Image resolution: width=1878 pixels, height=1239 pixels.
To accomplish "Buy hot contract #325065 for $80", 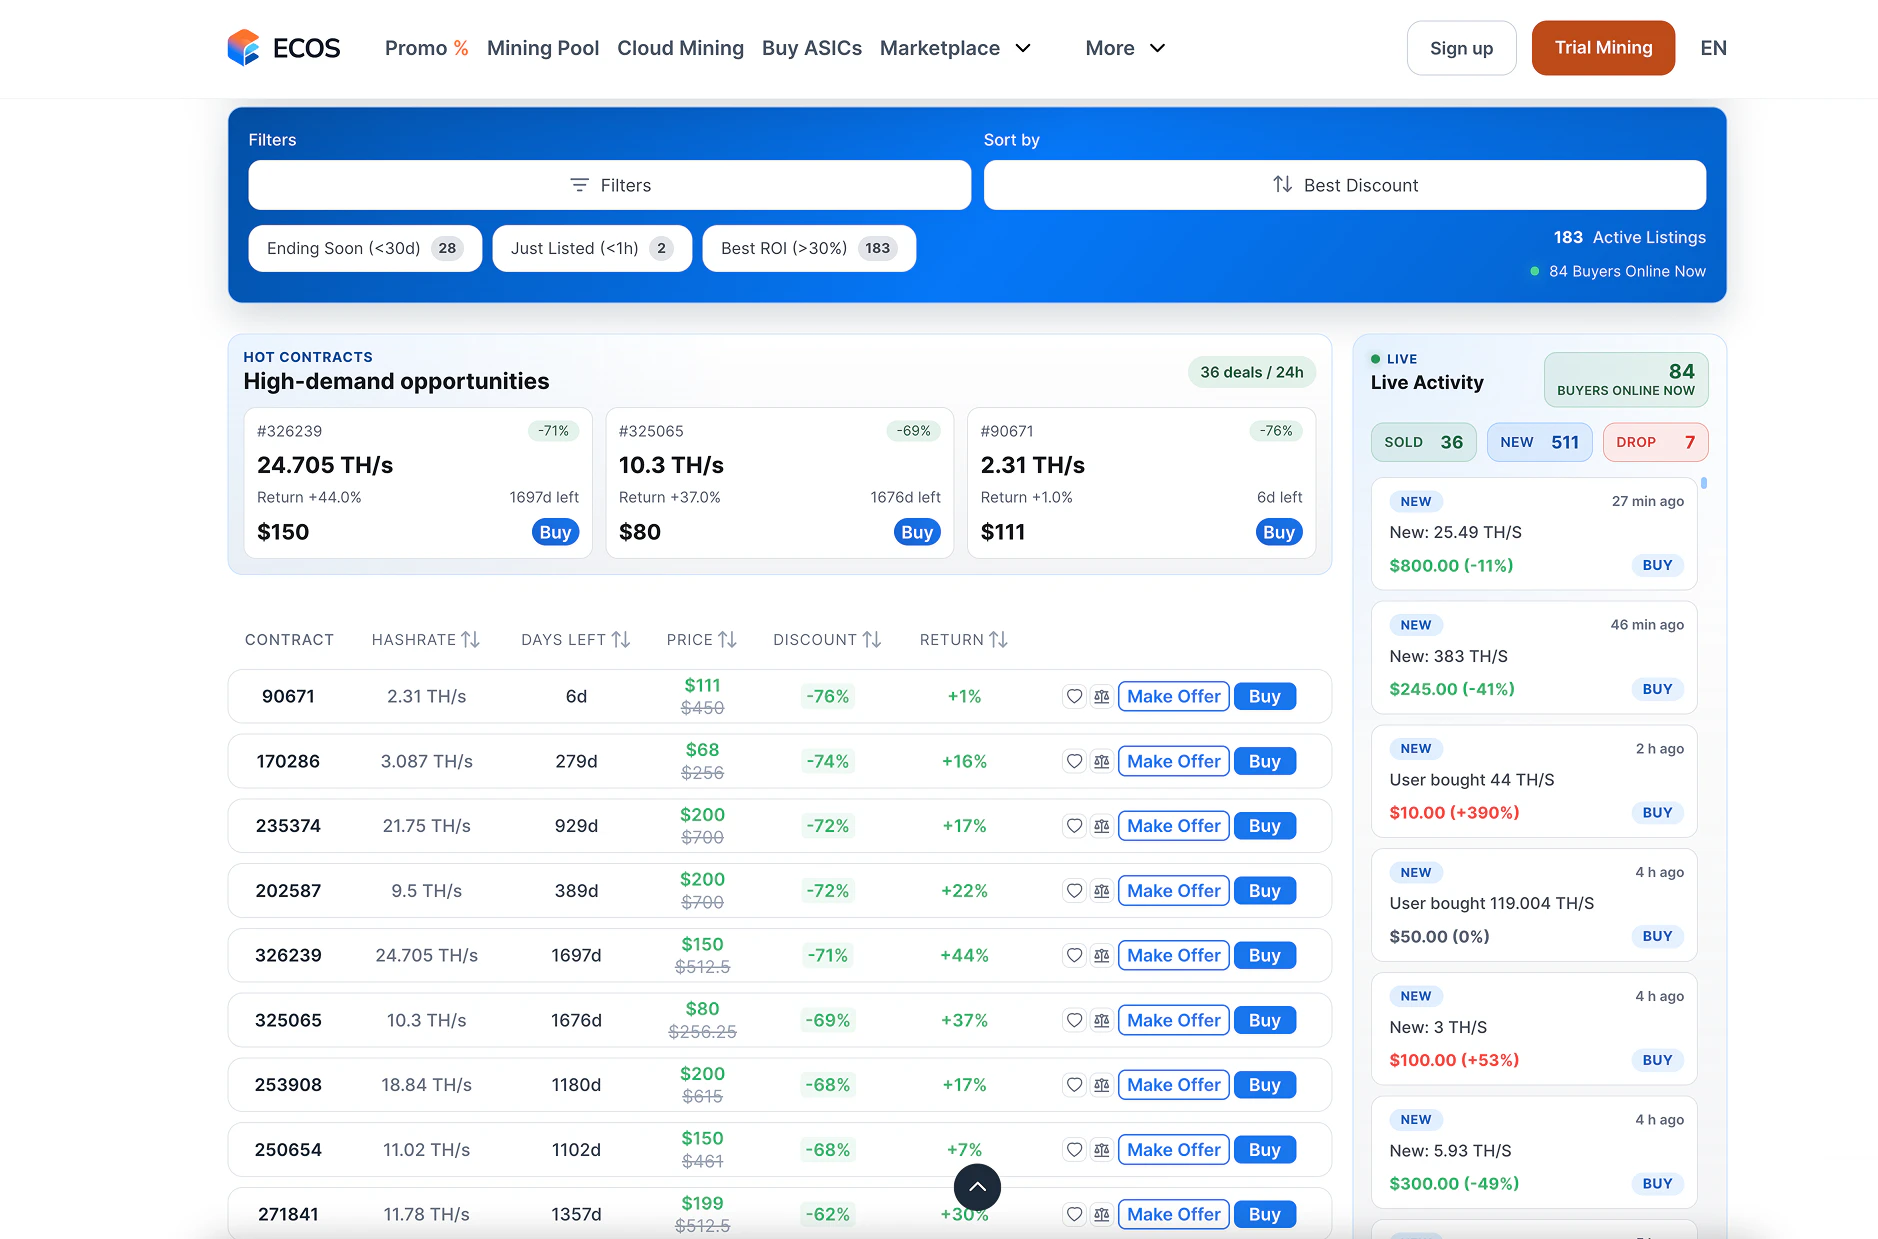I will tap(917, 532).
